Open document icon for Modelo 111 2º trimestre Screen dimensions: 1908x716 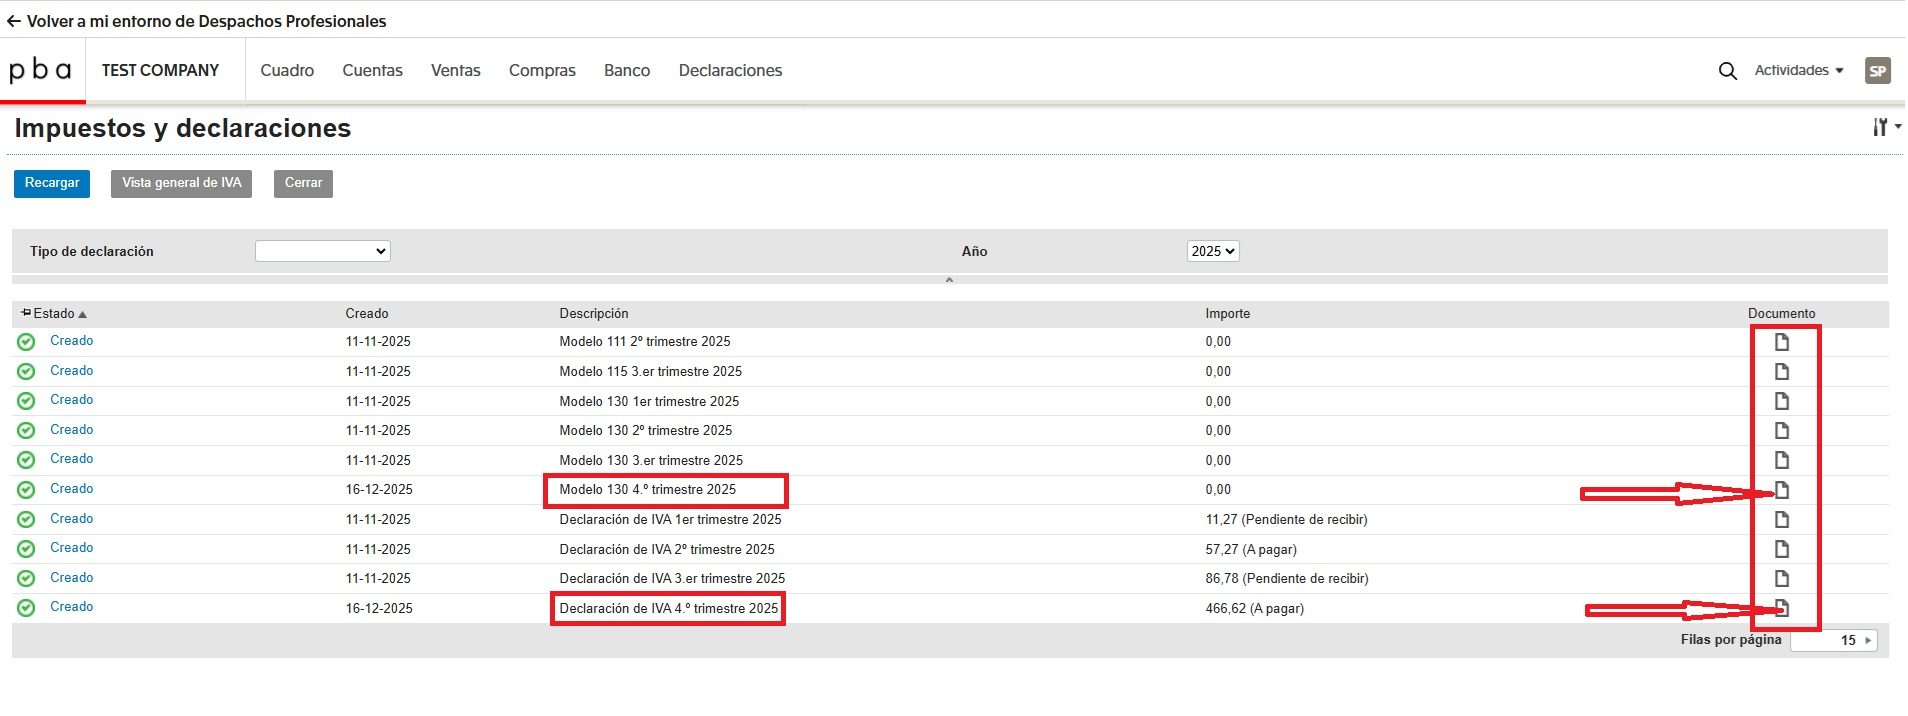[x=1781, y=342]
